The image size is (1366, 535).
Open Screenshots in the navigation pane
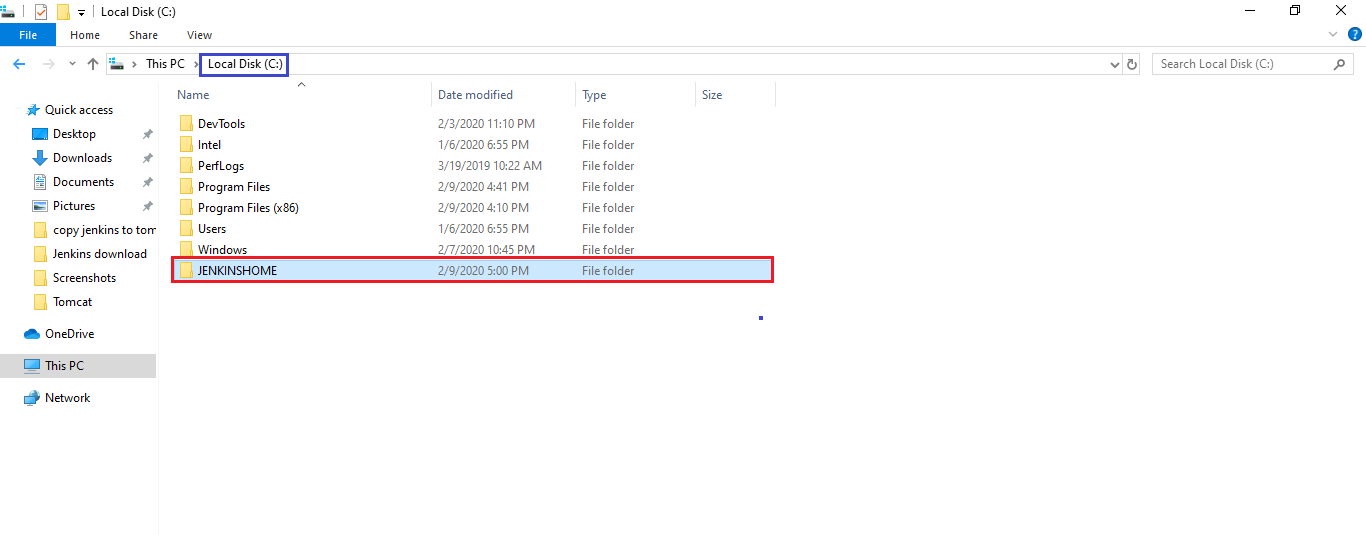click(84, 278)
